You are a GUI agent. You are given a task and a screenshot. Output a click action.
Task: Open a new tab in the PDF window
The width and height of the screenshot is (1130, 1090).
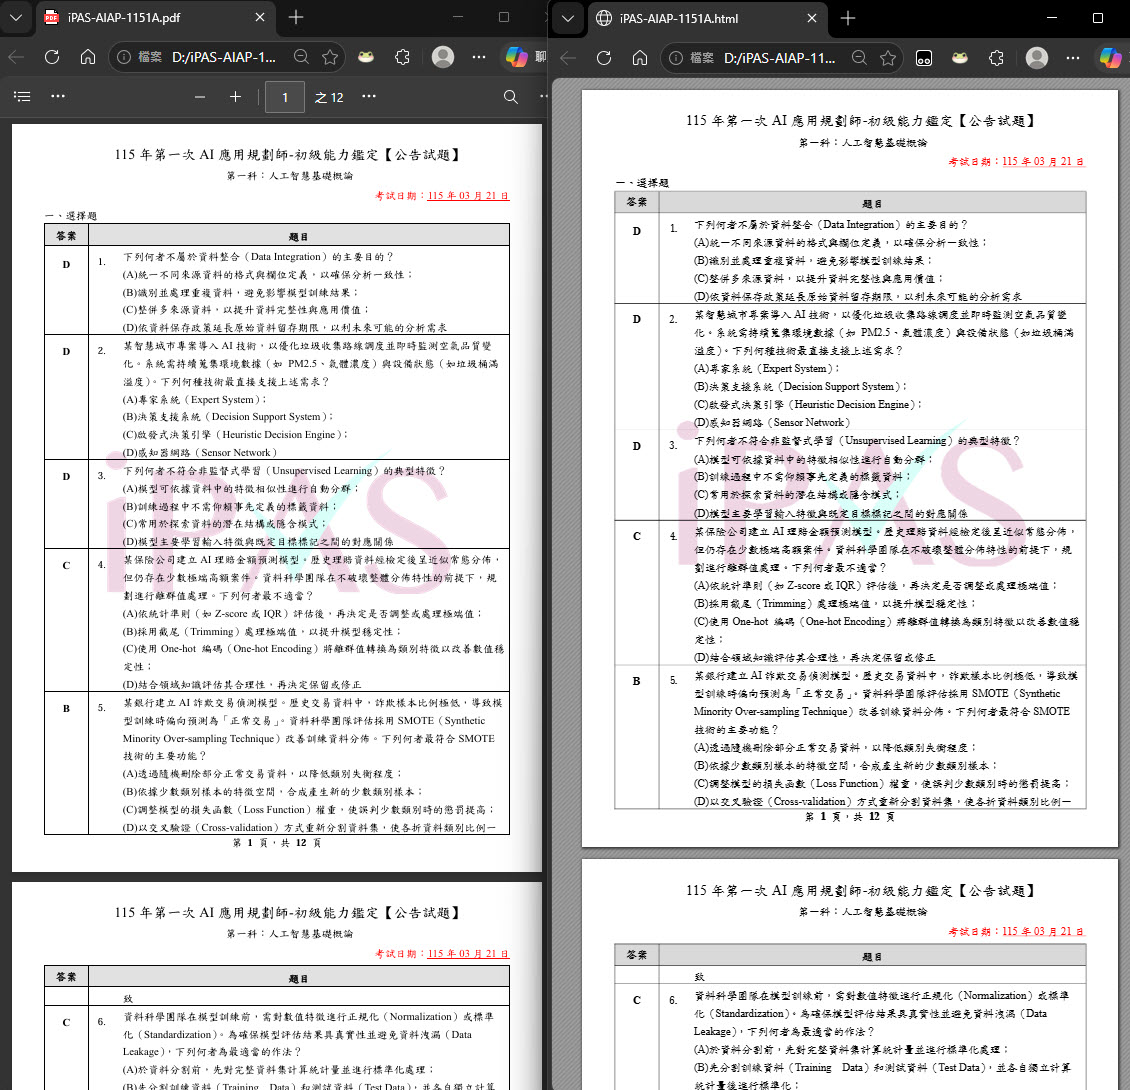click(x=296, y=18)
